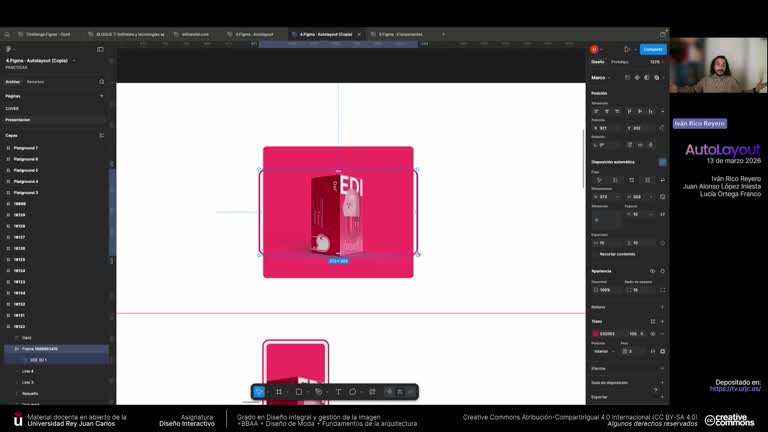768x432 pixels.
Task: Click the align top icon
Action: coord(629,112)
